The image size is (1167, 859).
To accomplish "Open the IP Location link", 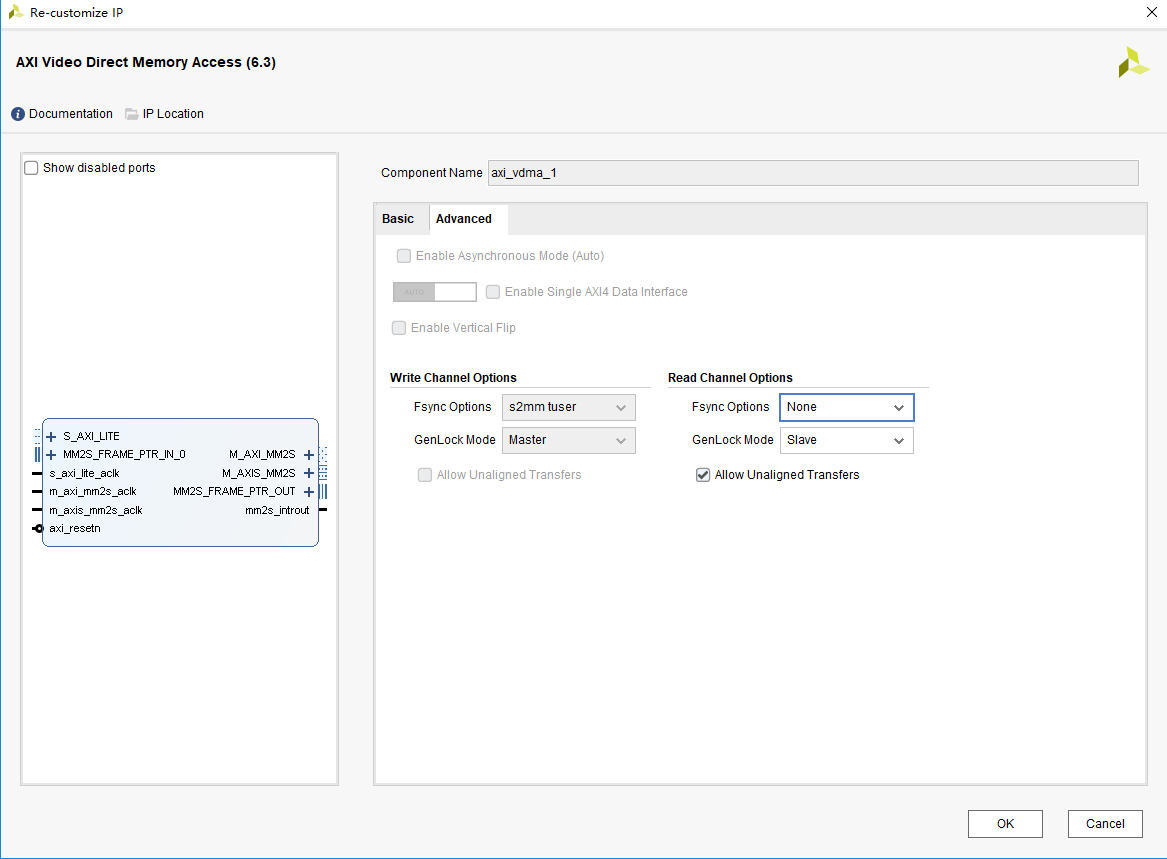I will point(173,114).
